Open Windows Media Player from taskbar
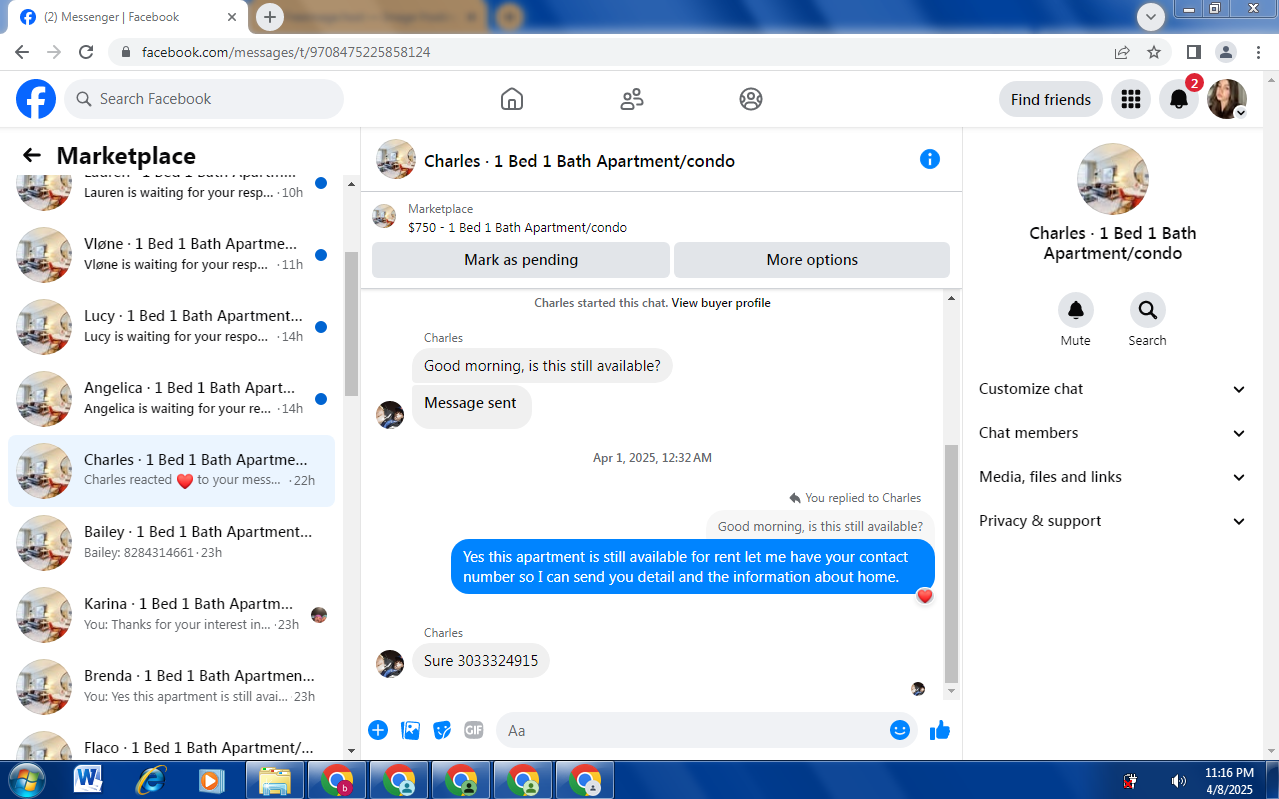This screenshot has width=1279, height=799. click(x=212, y=780)
